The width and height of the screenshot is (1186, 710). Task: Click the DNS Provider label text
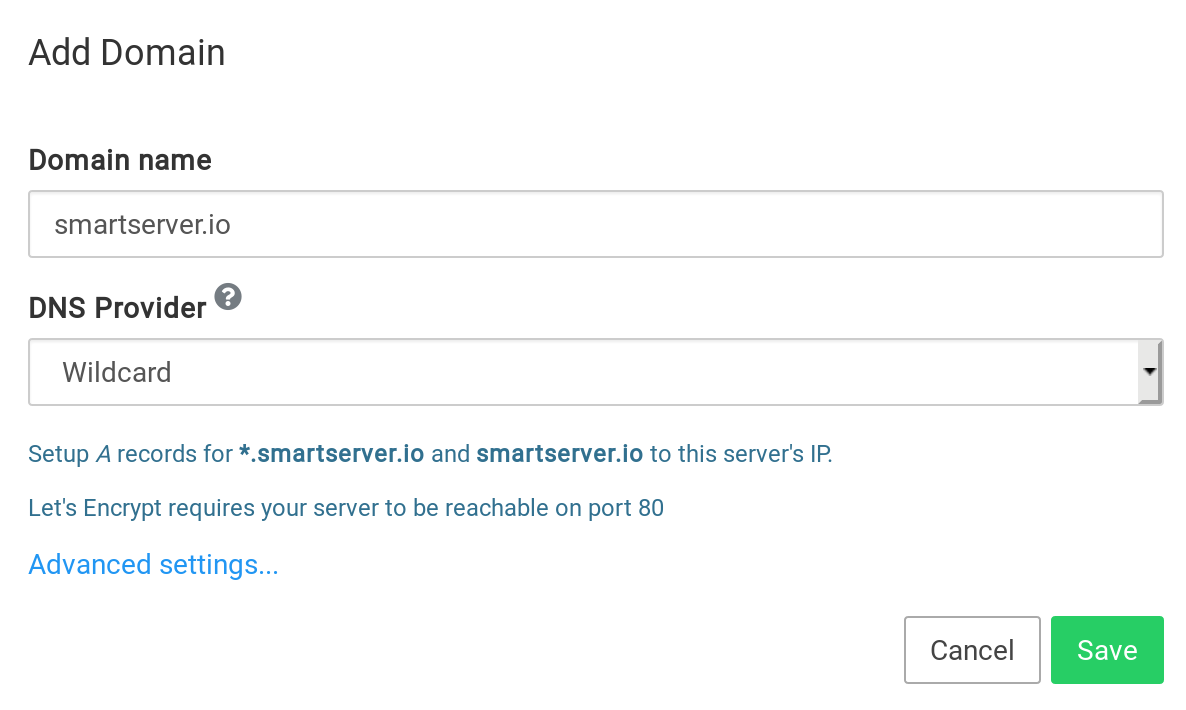coord(117,308)
